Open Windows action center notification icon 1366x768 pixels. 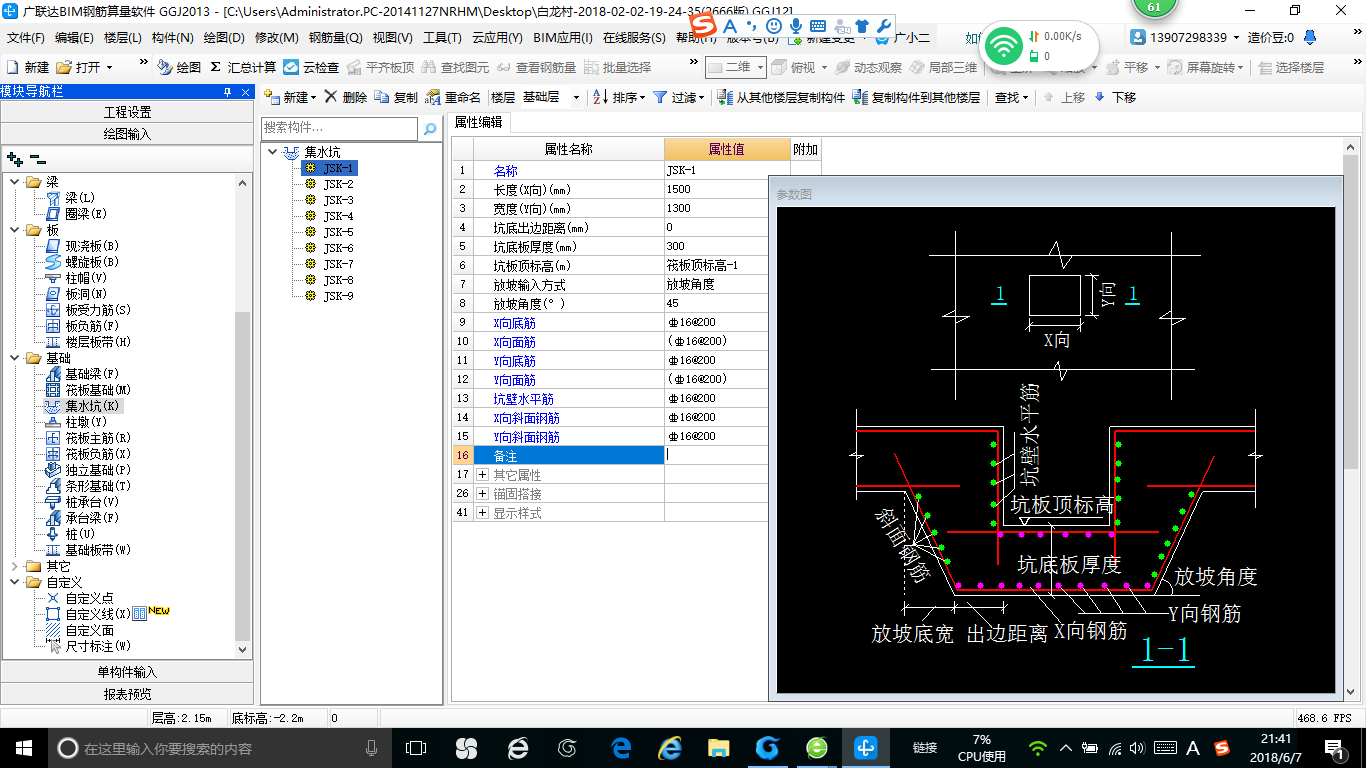(1335, 747)
